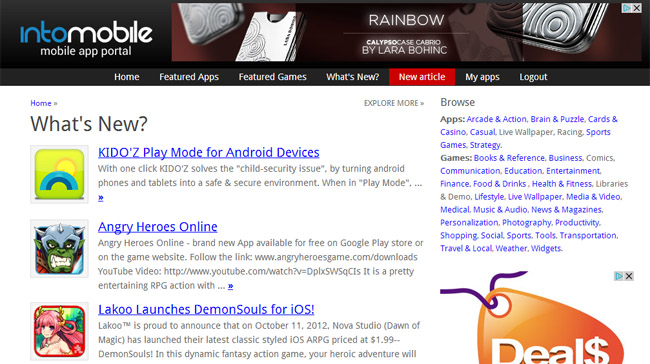The width and height of the screenshot is (650, 364).
Task: Open the Productivity category link
Action: [577, 222]
